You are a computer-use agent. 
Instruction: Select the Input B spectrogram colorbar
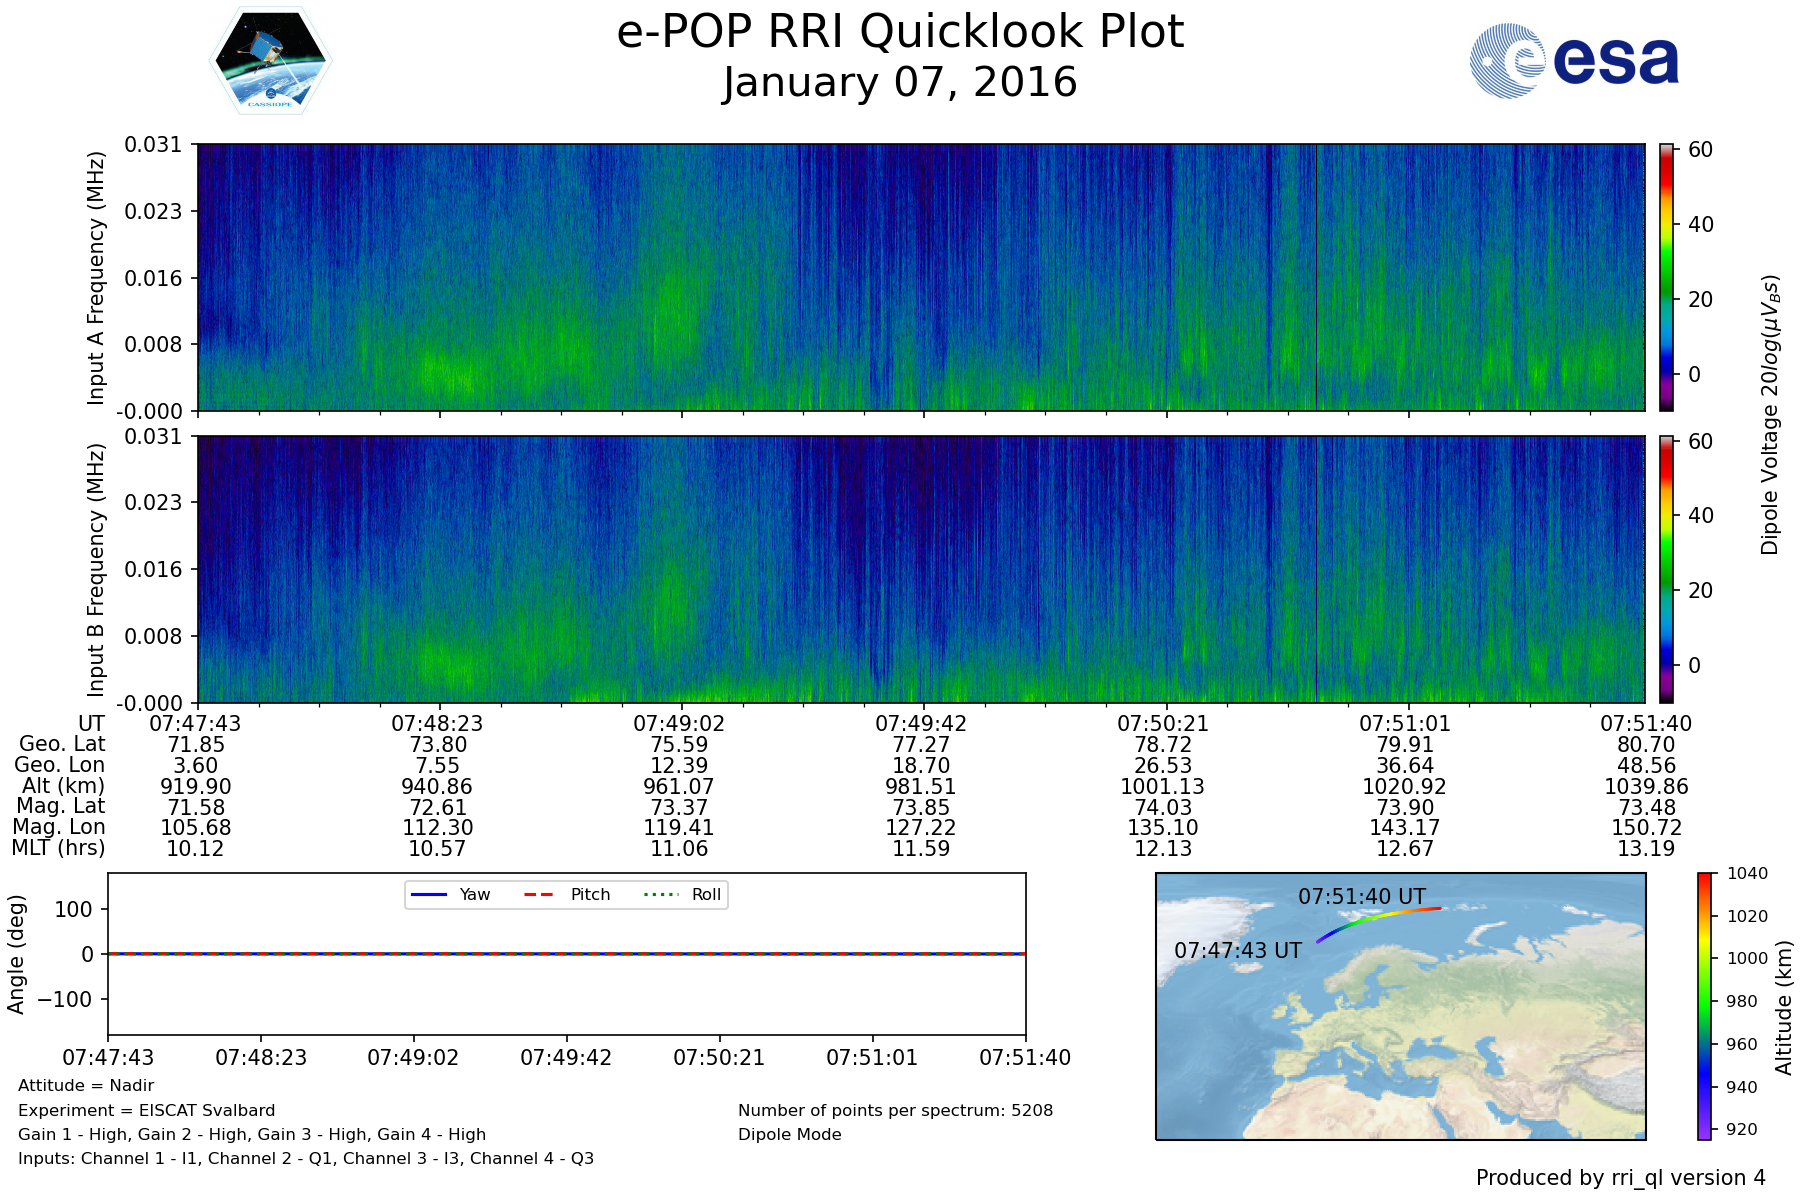pos(1666,569)
